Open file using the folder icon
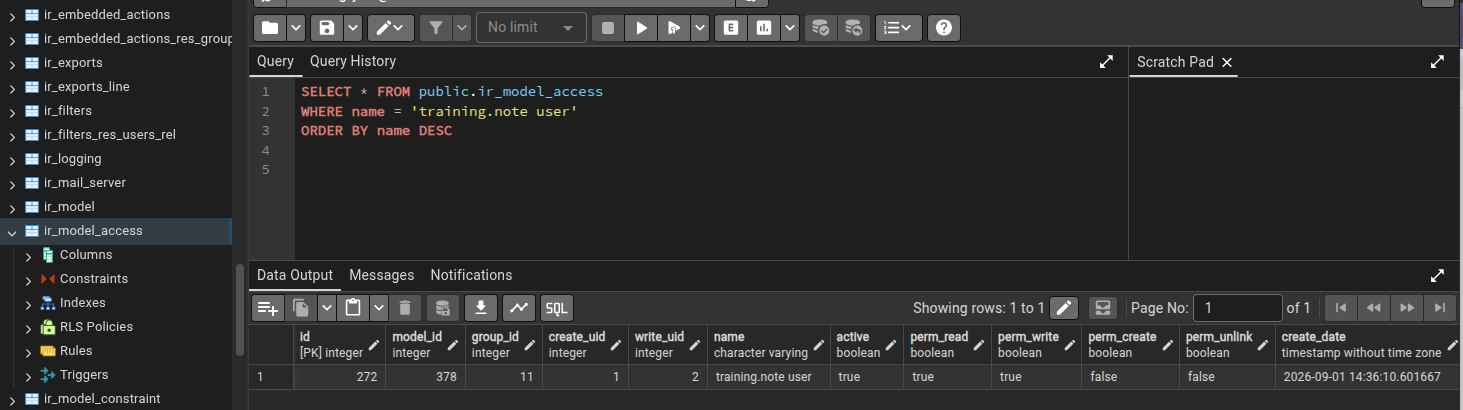The image size is (1463, 410). (271, 28)
